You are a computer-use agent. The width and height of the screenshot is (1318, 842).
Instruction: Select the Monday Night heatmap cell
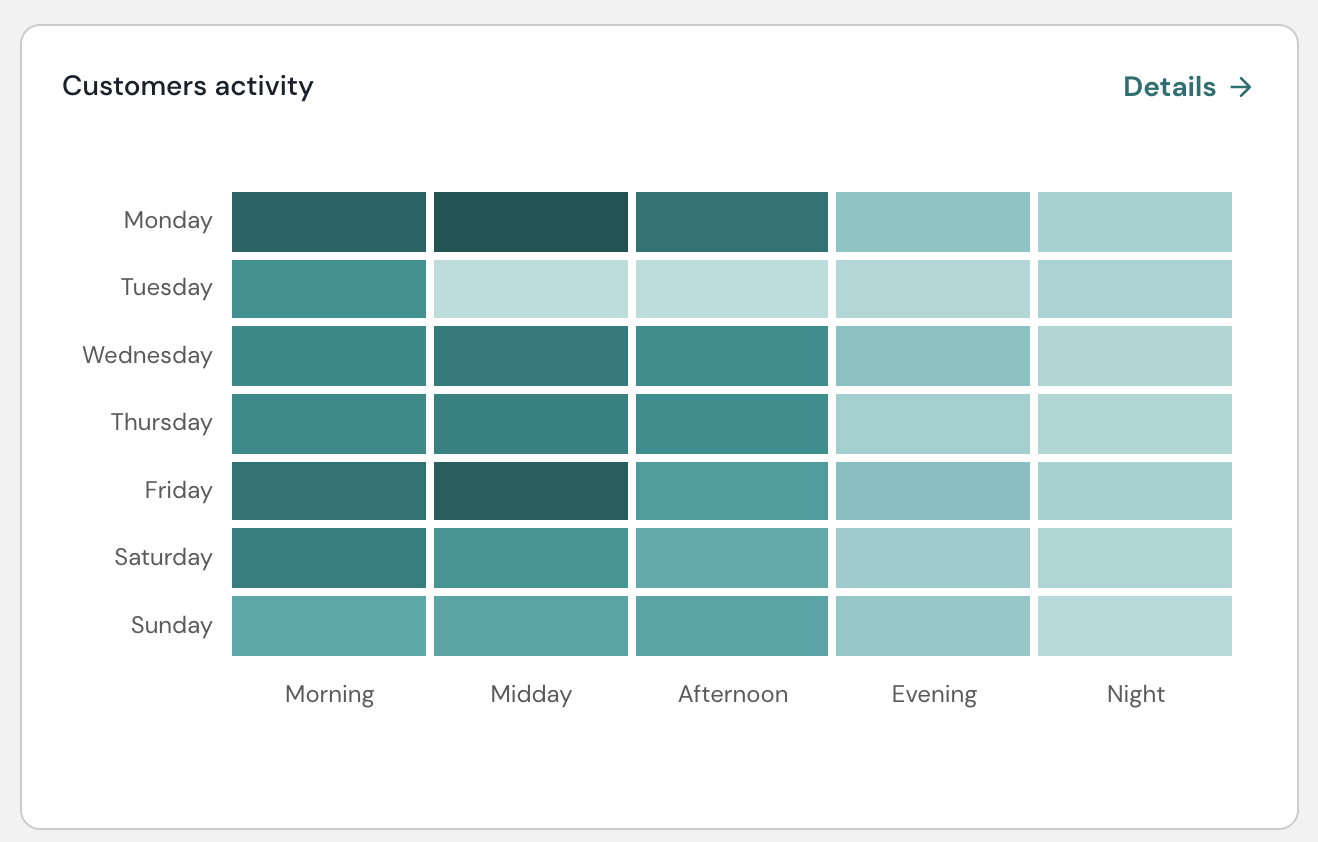click(1135, 222)
